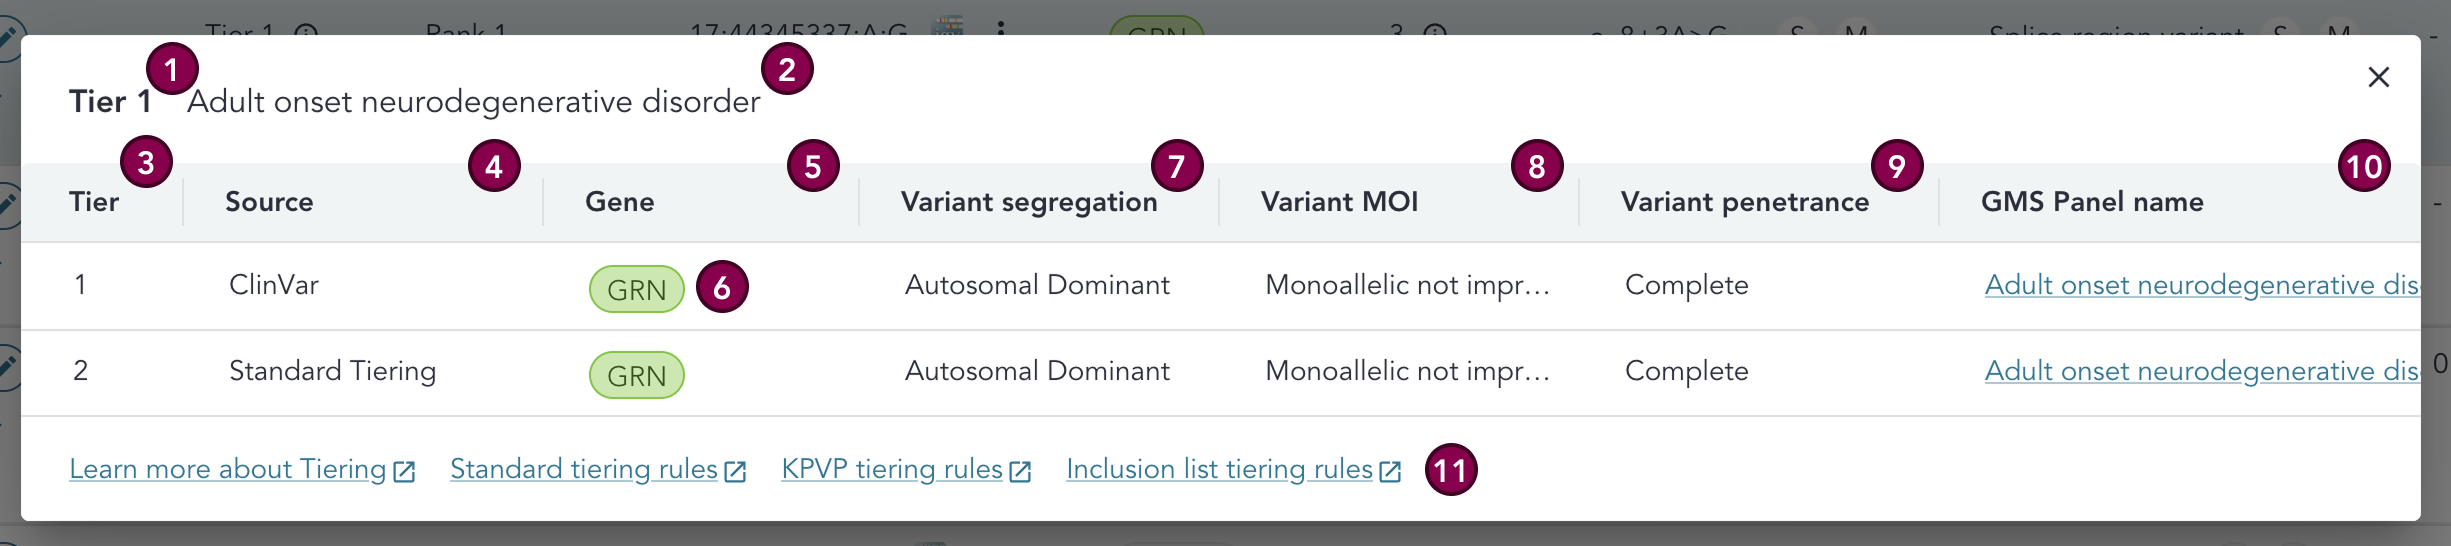Open the panel name link in ClinVar row
Screen dimensions: 2451x546
tap(2200, 285)
